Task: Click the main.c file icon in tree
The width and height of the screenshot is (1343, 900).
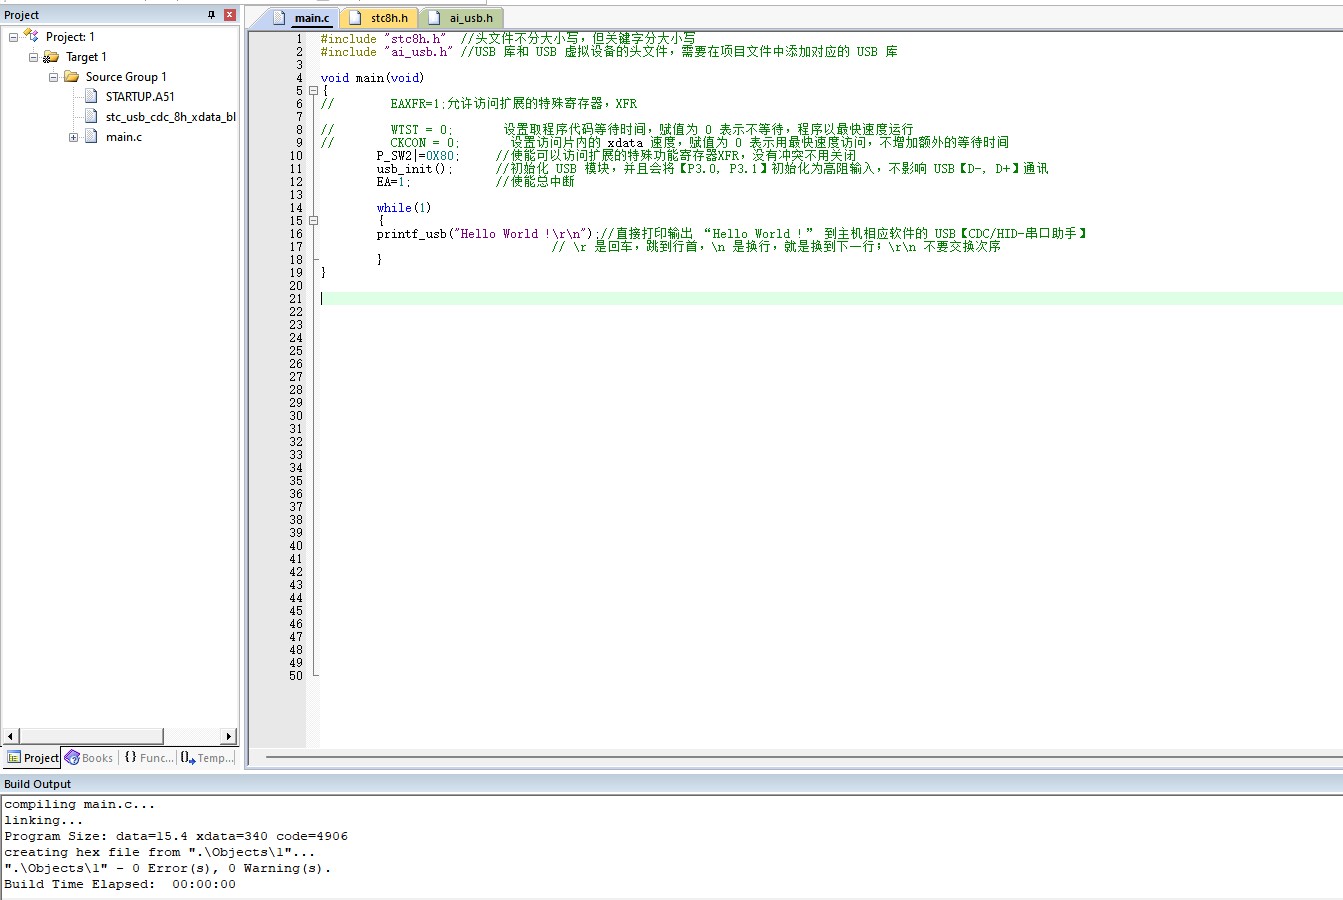Action: point(91,136)
